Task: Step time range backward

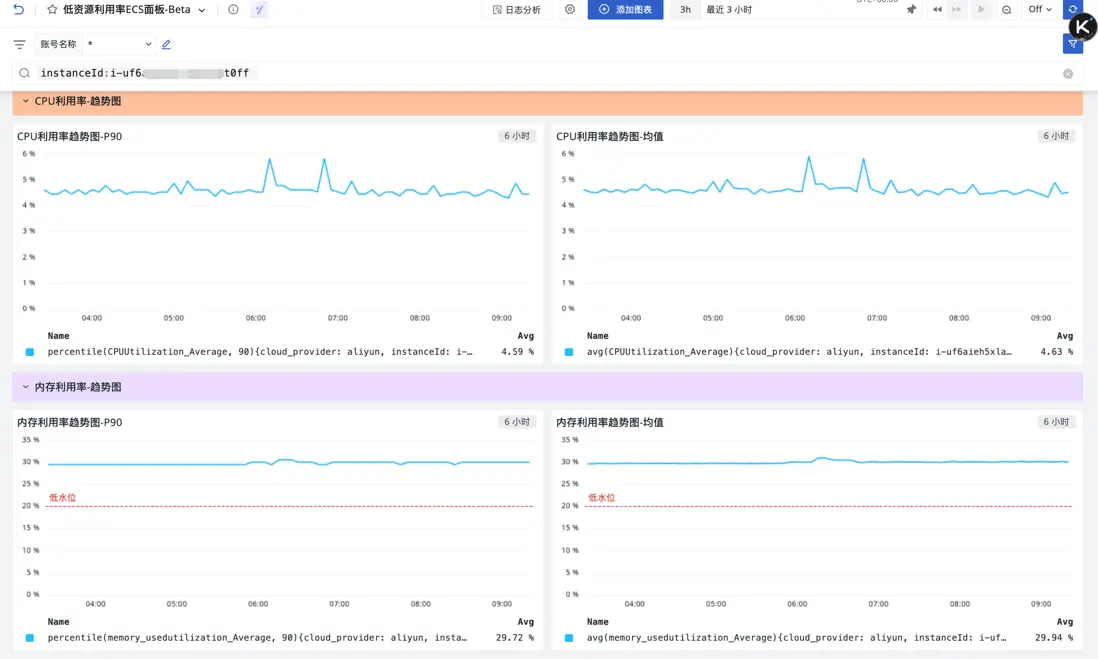Action: [x=937, y=10]
